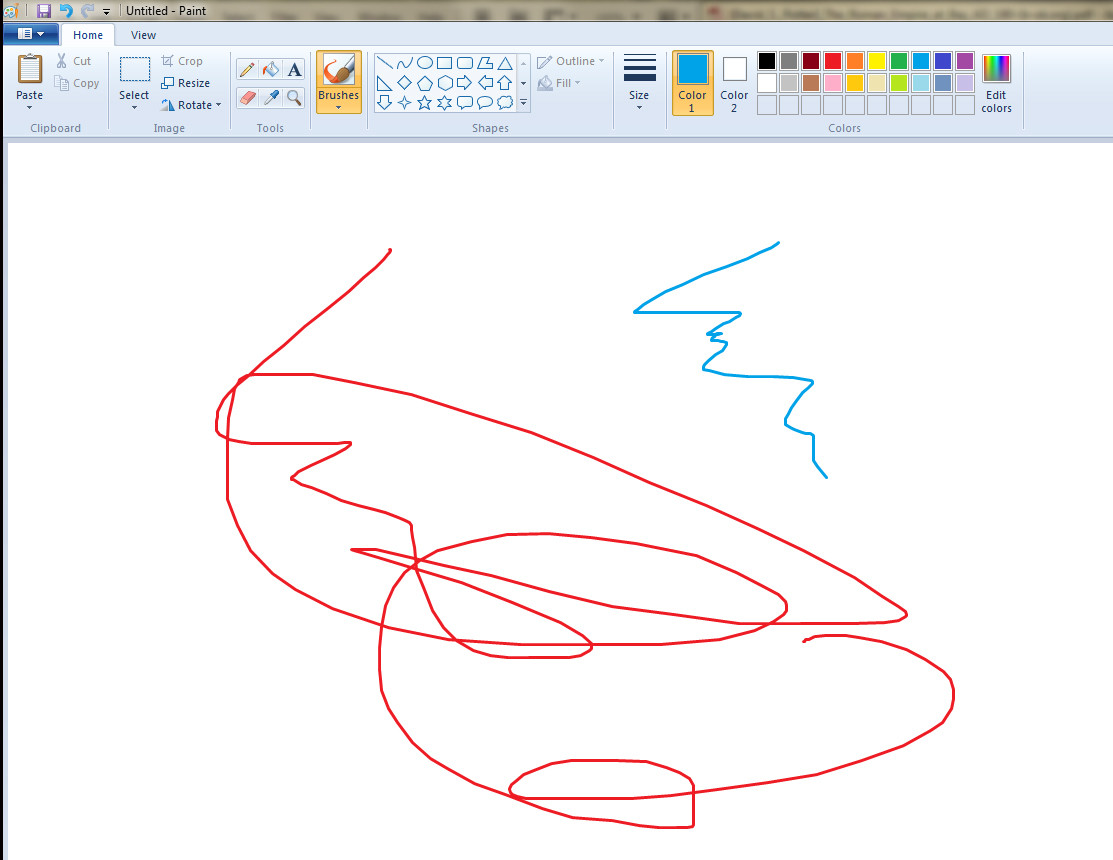Image resolution: width=1113 pixels, height=860 pixels.
Task: Select the Fill with color tool
Action: (270, 69)
